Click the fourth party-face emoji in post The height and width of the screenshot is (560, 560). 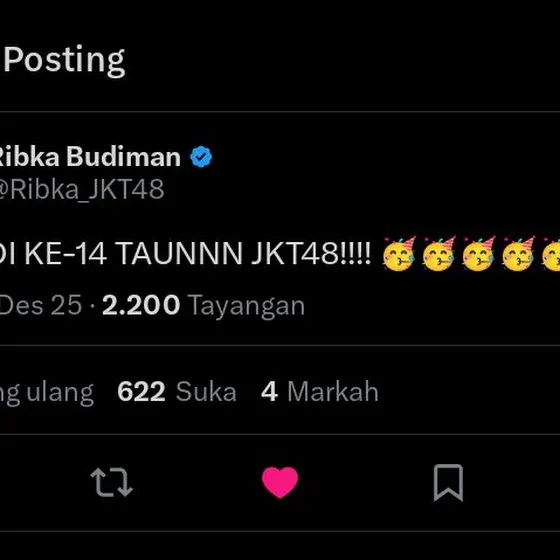click(x=518, y=254)
